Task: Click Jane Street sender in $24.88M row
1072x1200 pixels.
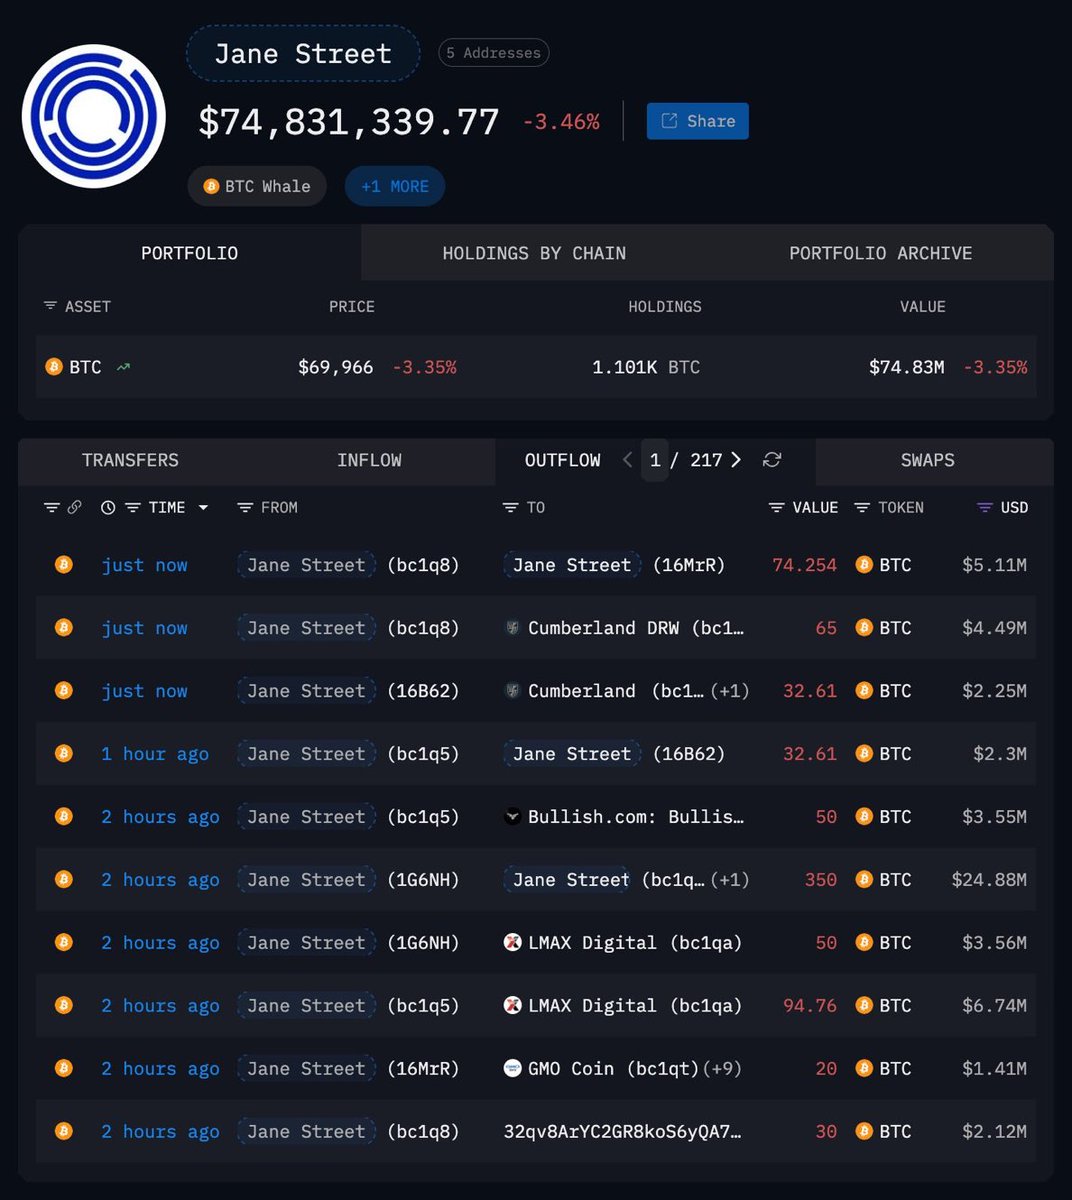Action: pyautogui.click(x=306, y=880)
